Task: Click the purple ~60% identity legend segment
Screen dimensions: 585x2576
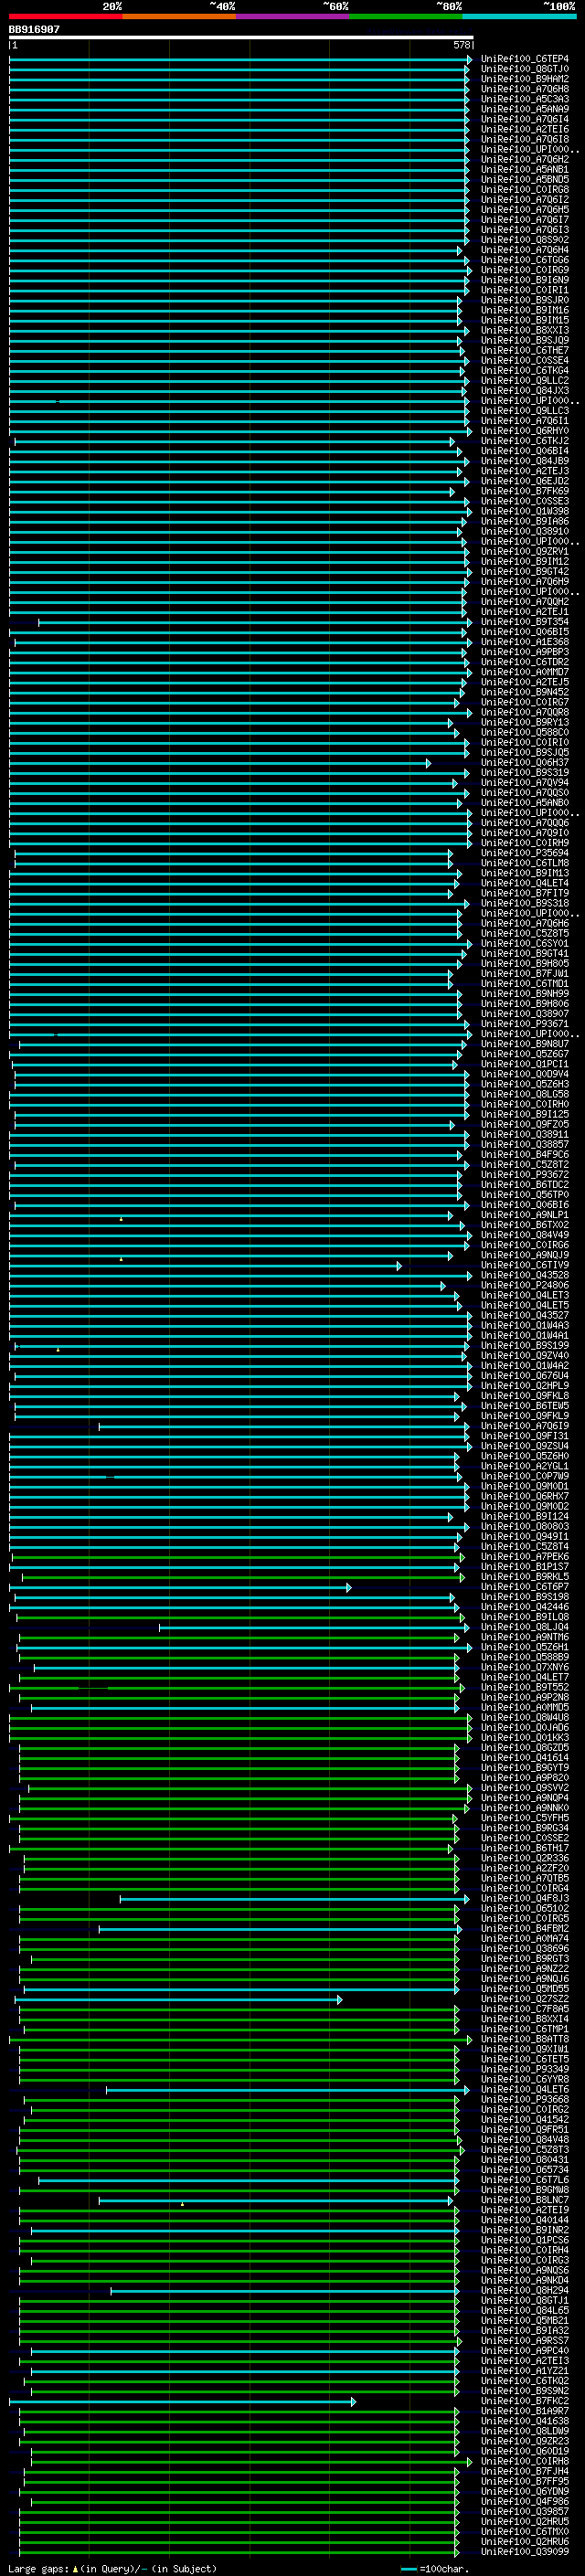Action: coord(293,16)
